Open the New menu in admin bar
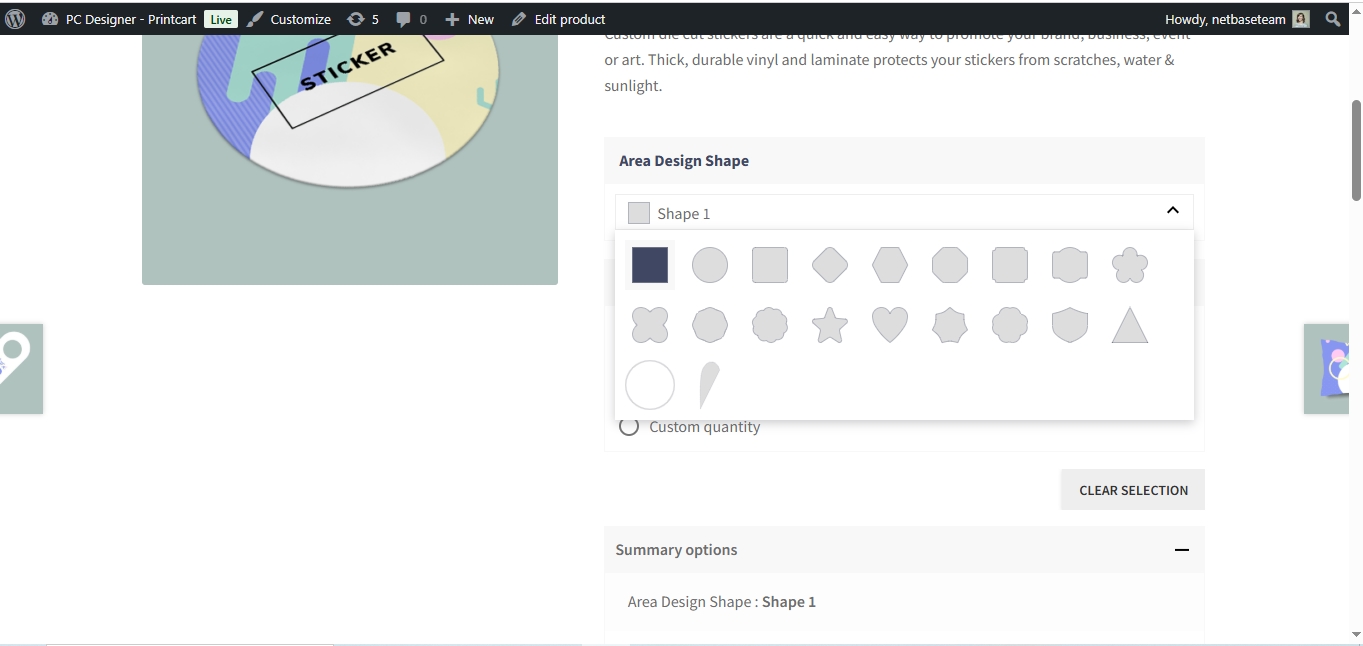1363x646 pixels. [x=469, y=19]
